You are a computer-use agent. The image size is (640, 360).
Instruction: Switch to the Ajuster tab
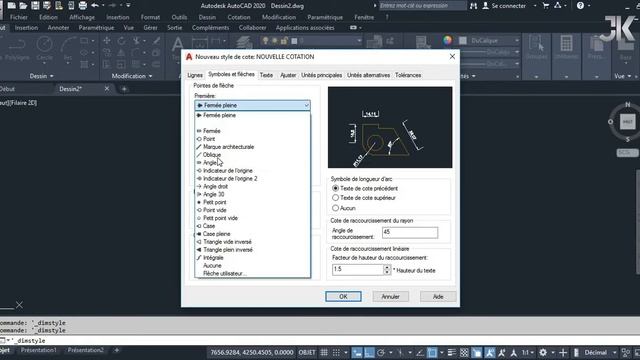click(288, 75)
